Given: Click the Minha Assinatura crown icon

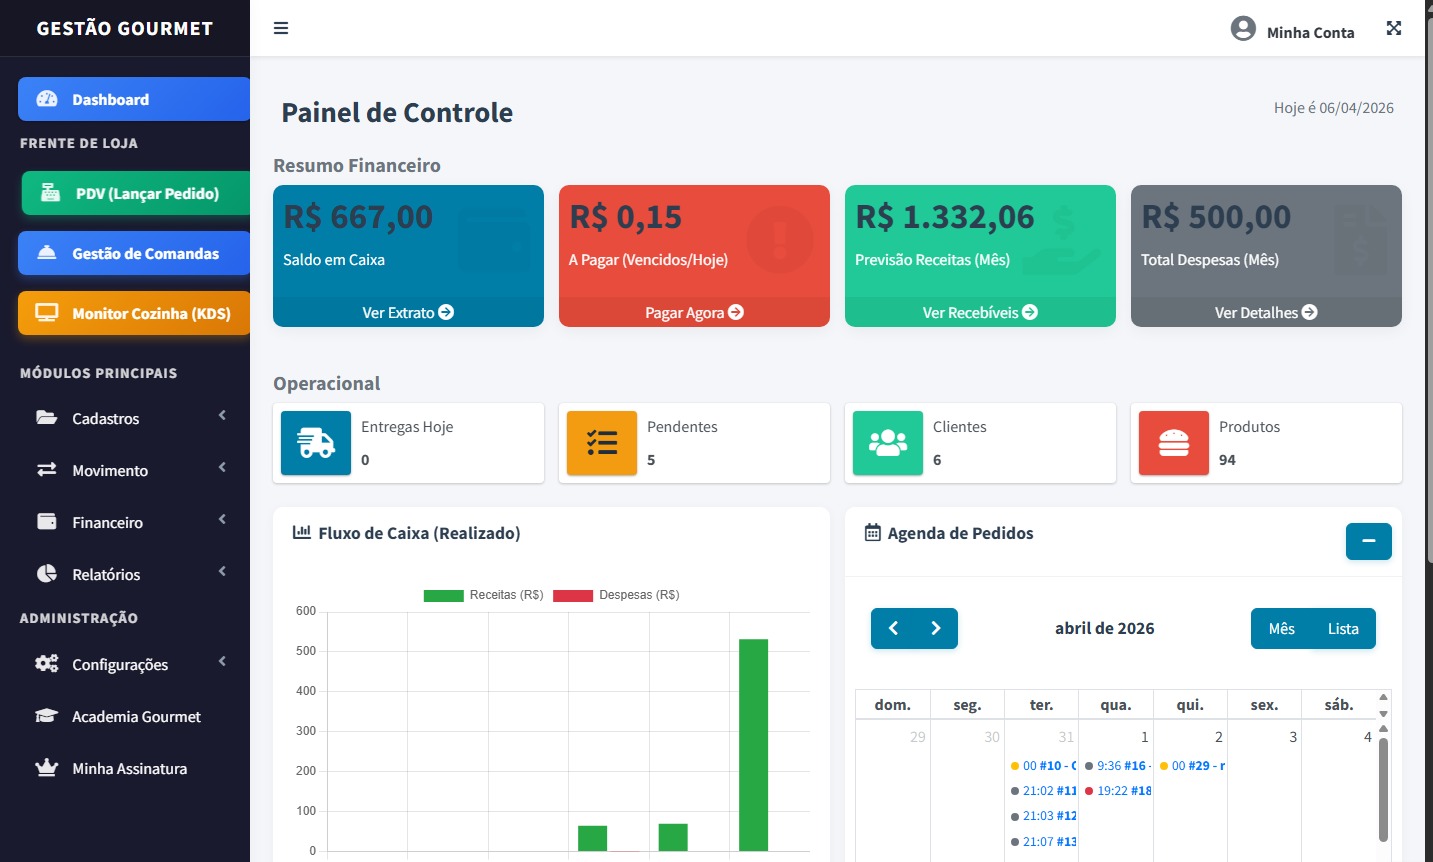Looking at the screenshot, I should [47, 768].
